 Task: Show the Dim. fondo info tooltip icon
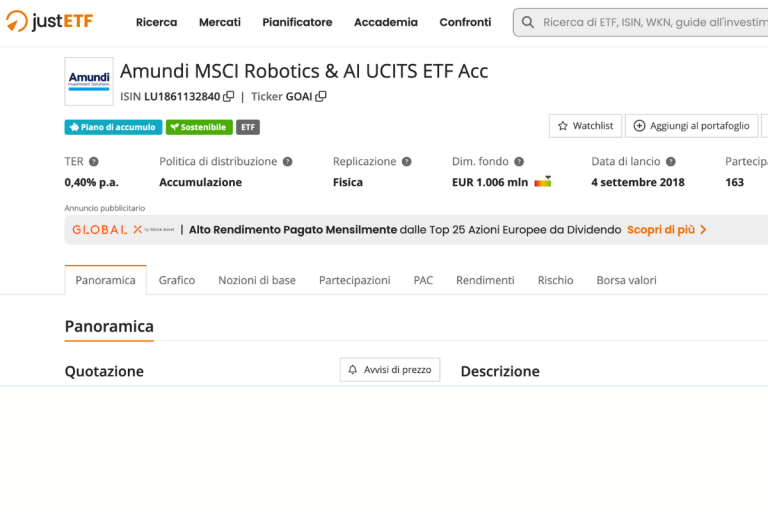[518, 161]
